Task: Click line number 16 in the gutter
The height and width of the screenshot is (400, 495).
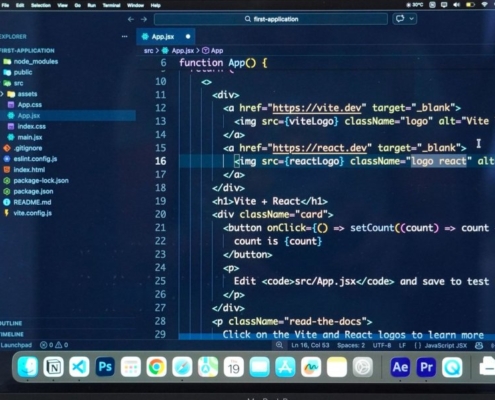Action: tap(160, 161)
